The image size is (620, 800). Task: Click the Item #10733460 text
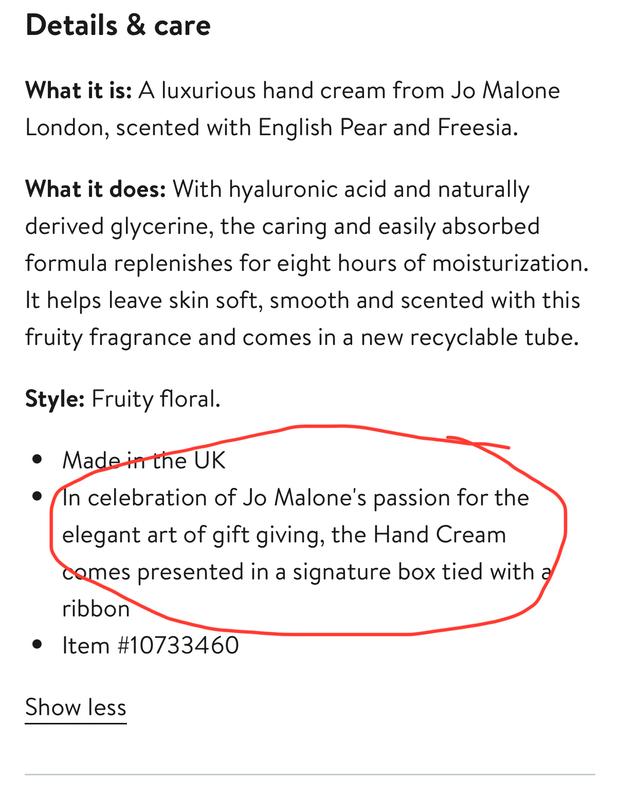coord(150,645)
